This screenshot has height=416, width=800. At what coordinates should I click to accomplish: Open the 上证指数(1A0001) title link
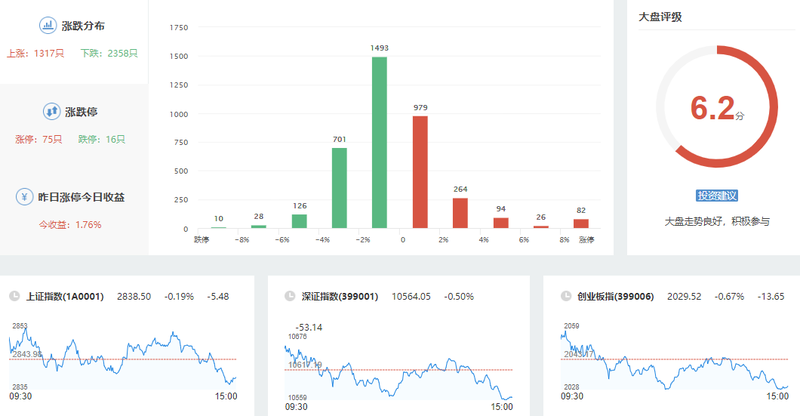(66, 297)
